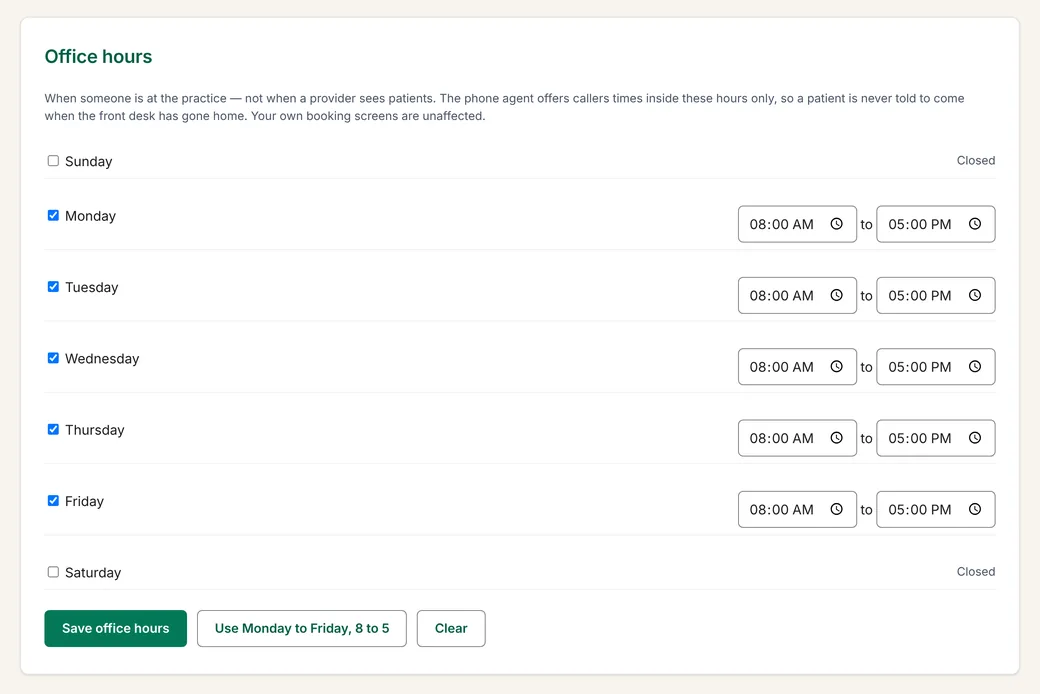Click the Save office hours button
This screenshot has width=1040, height=694.
[115, 628]
